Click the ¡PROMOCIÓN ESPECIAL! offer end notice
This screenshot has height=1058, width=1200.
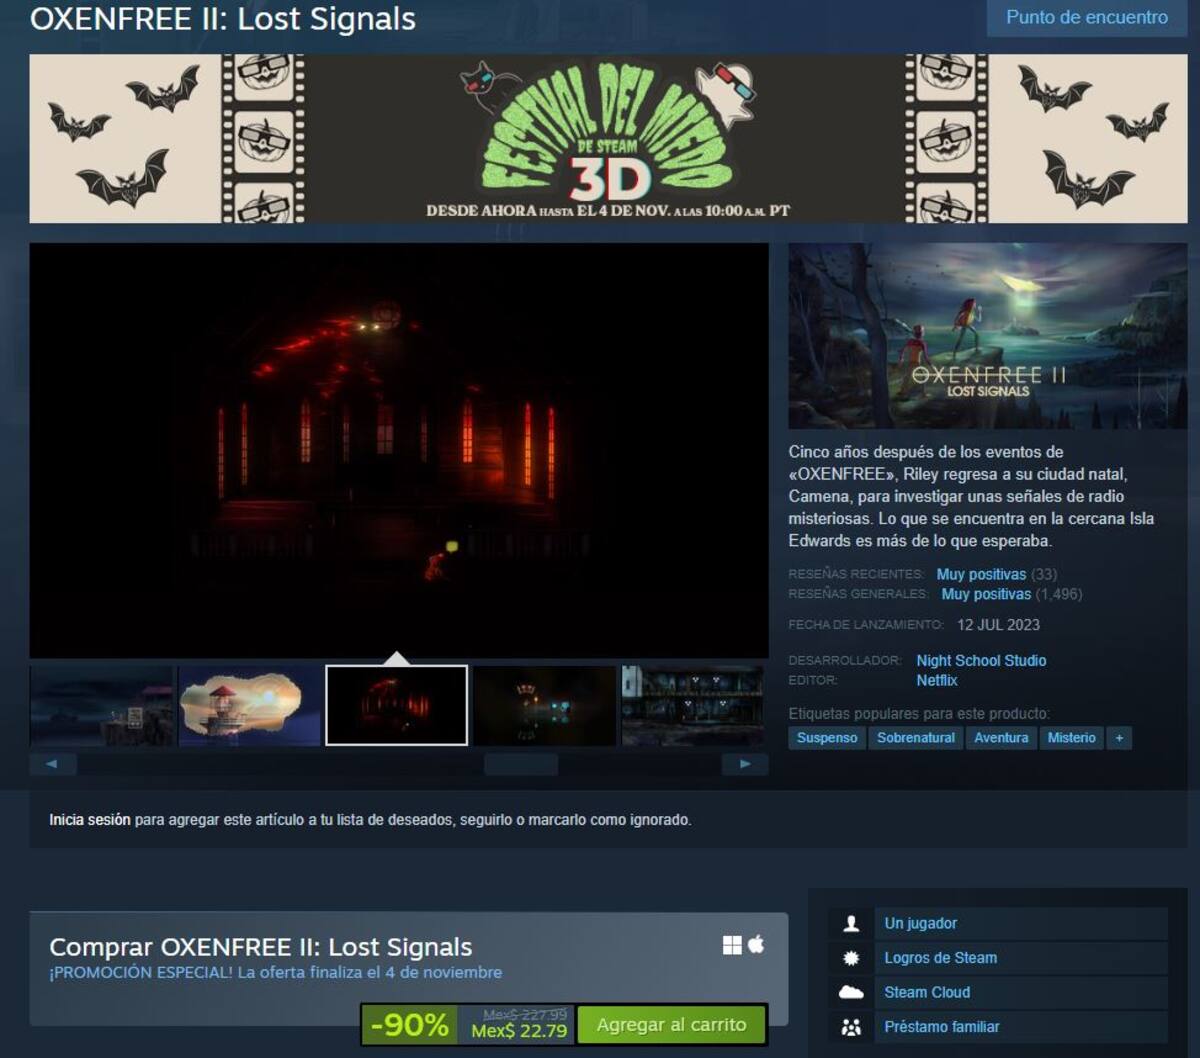tap(276, 972)
